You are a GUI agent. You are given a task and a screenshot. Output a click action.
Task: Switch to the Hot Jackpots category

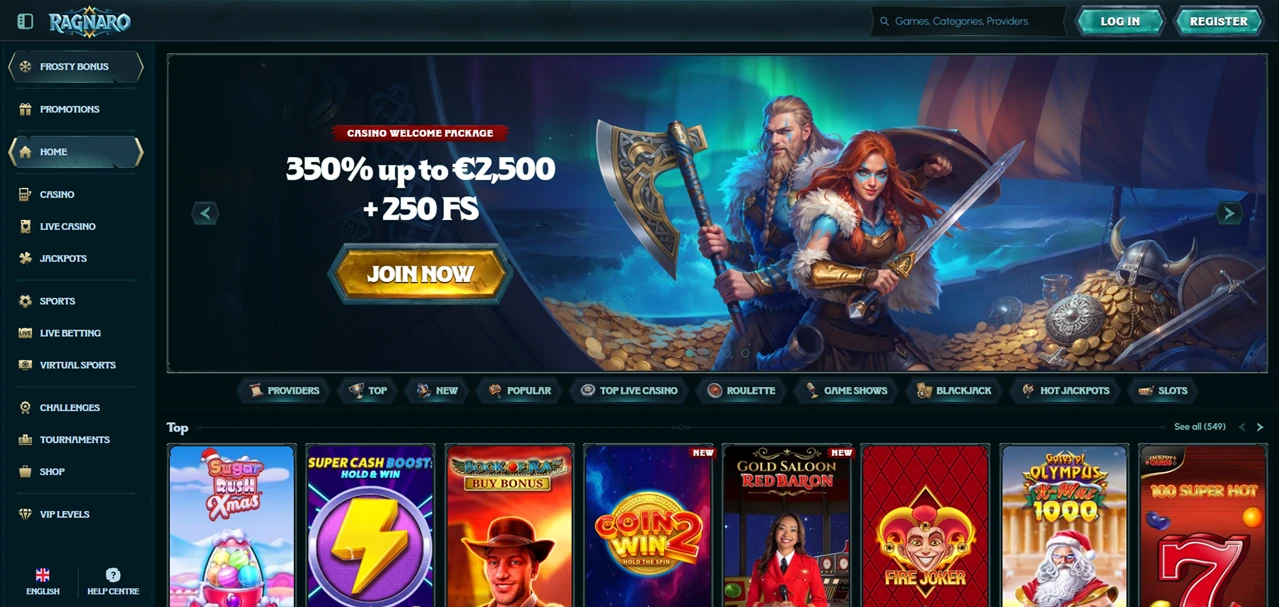1065,390
